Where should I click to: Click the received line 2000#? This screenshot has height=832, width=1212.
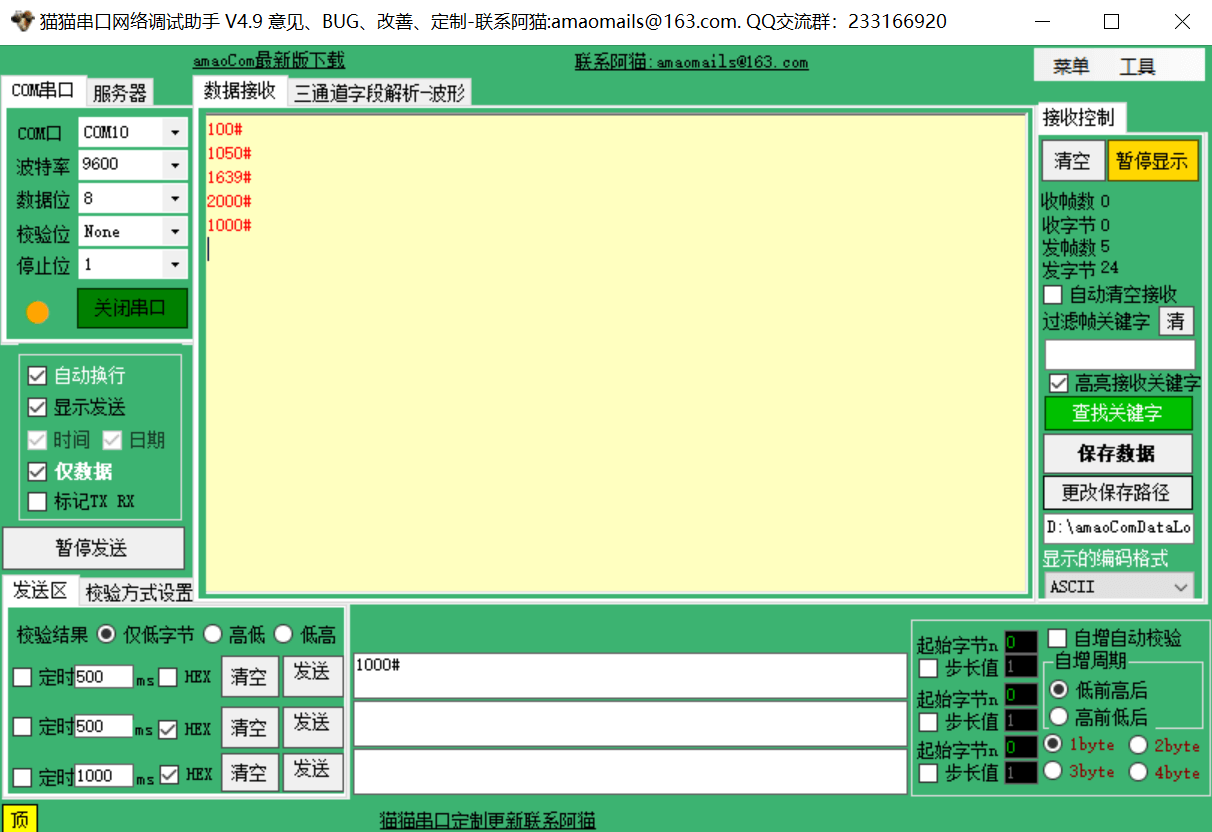click(229, 202)
